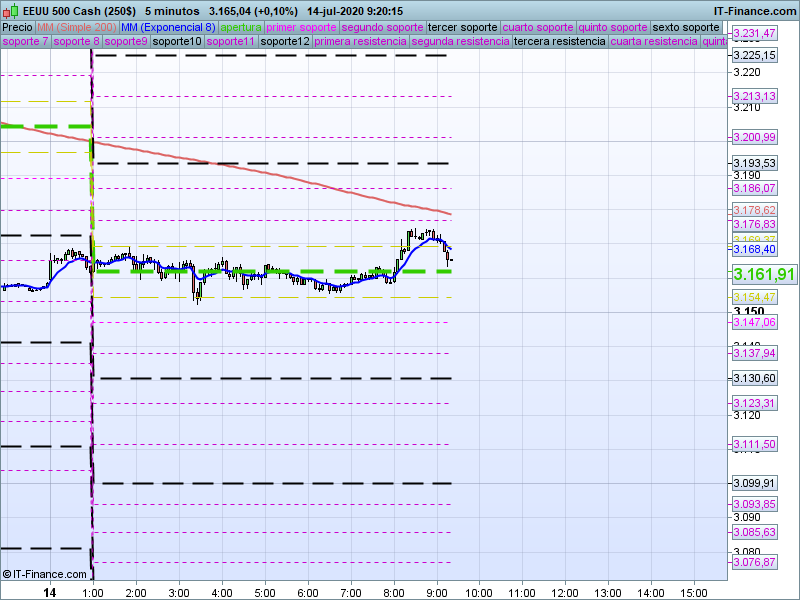Image resolution: width=800 pixels, height=600 pixels.
Task: Select the Precio legend label
Action: tap(17, 27)
